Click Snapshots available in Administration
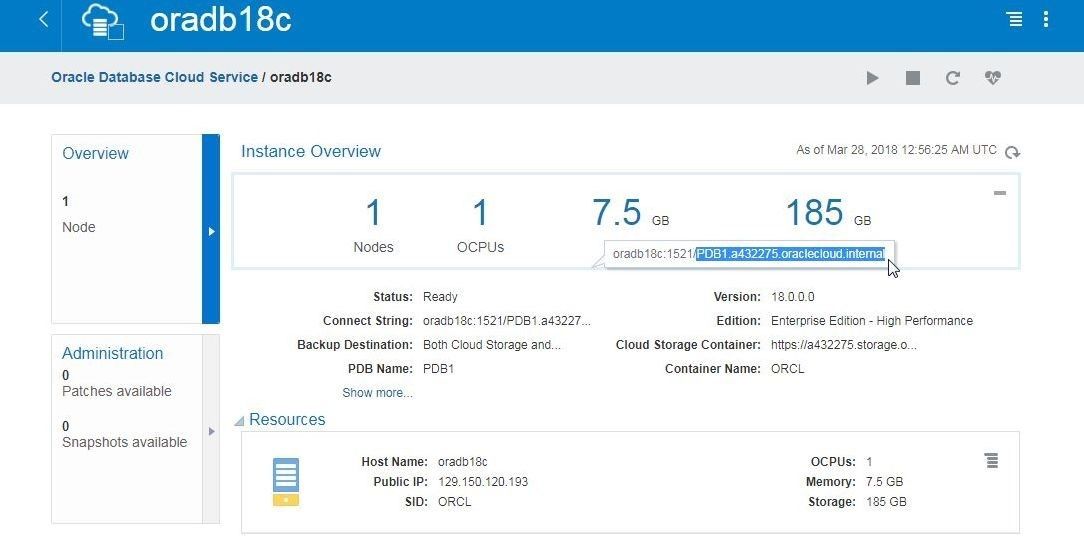This screenshot has width=1084, height=548. 124,442
